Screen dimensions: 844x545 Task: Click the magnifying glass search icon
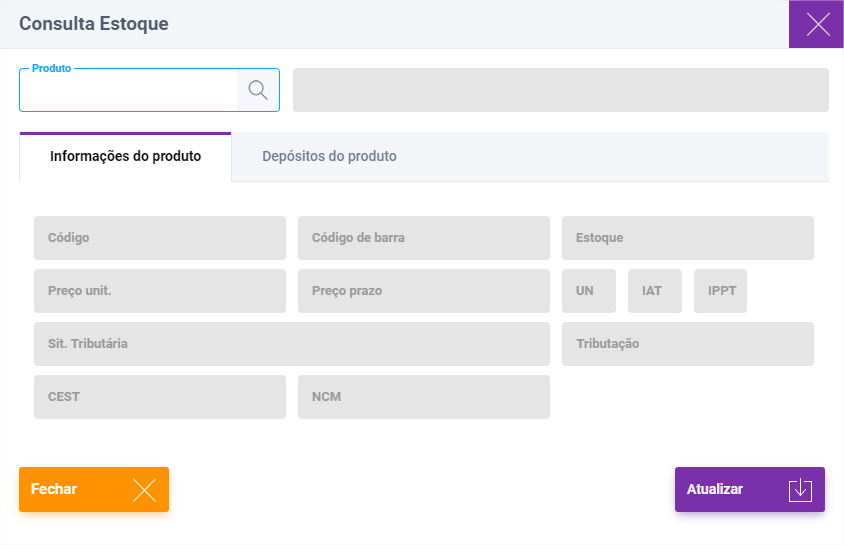(x=258, y=90)
